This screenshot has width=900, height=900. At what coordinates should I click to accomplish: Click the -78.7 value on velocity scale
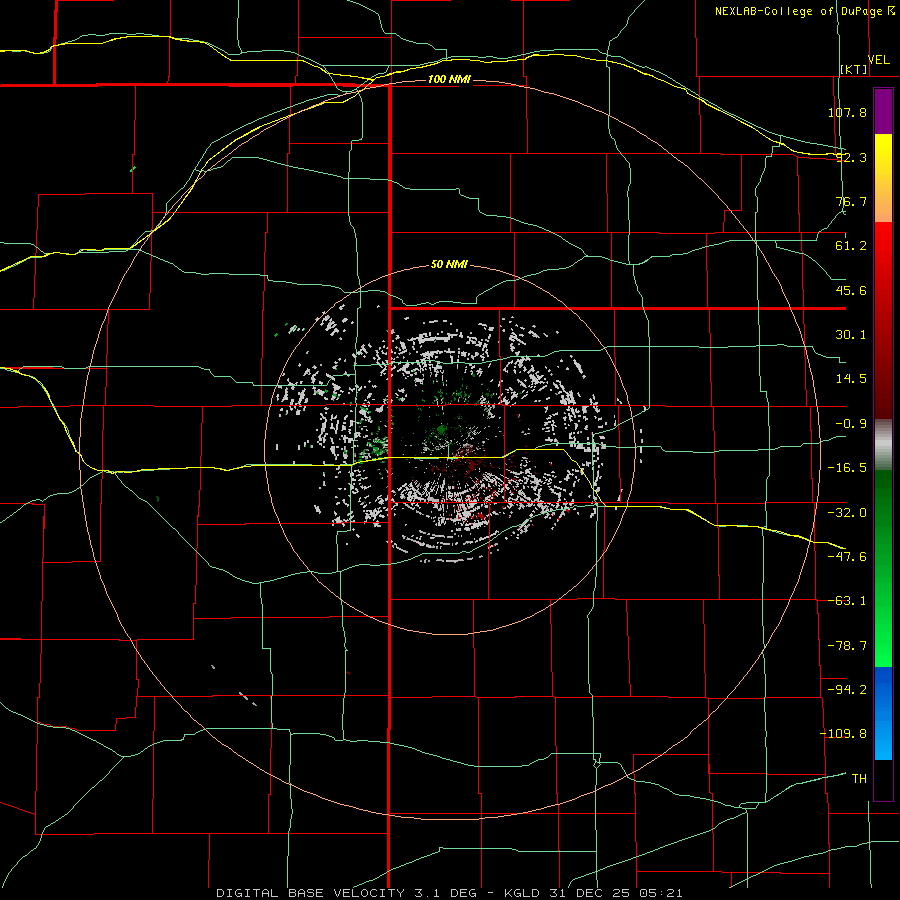(x=847, y=646)
